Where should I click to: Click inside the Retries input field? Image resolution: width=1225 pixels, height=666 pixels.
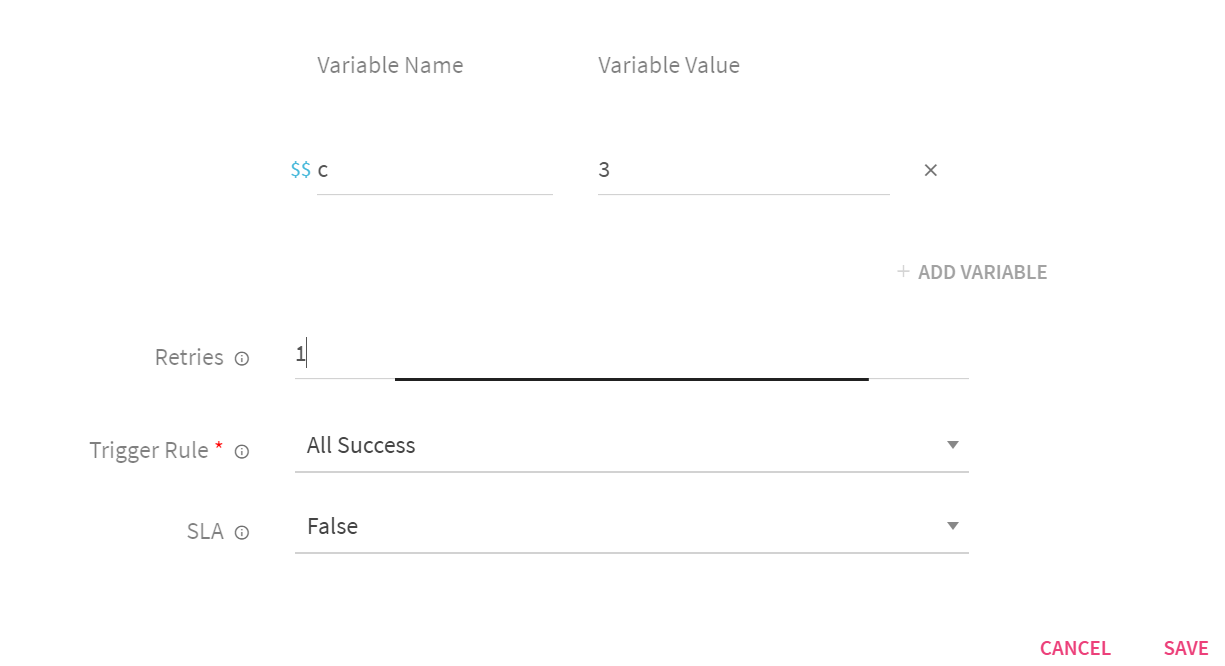click(631, 356)
